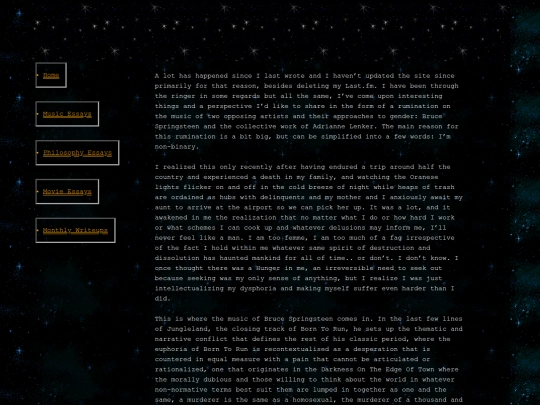Click the text "non-binary." ending the first paragraph
This screenshot has height=405, width=540.
click(177, 147)
